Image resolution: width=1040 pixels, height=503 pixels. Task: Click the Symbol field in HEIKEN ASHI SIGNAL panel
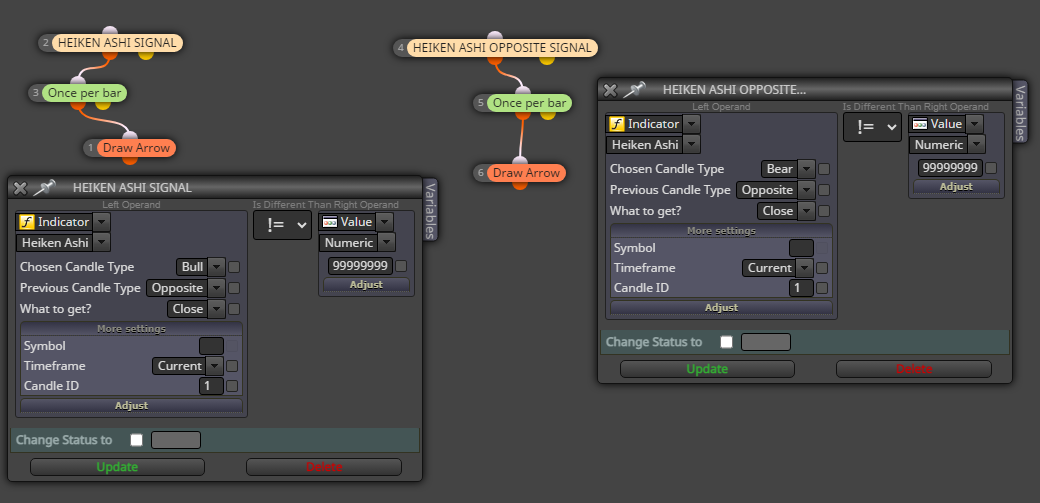click(x=212, y=346)
